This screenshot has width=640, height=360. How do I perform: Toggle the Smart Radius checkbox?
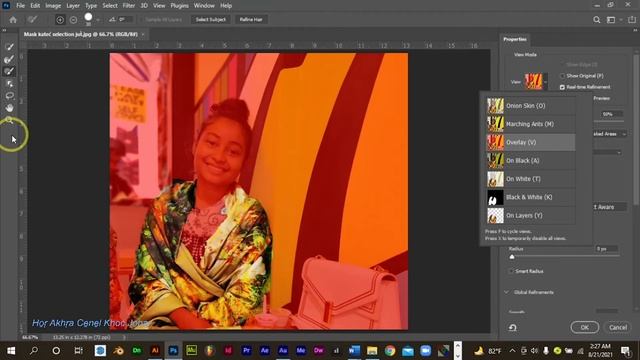coord(511,271)
